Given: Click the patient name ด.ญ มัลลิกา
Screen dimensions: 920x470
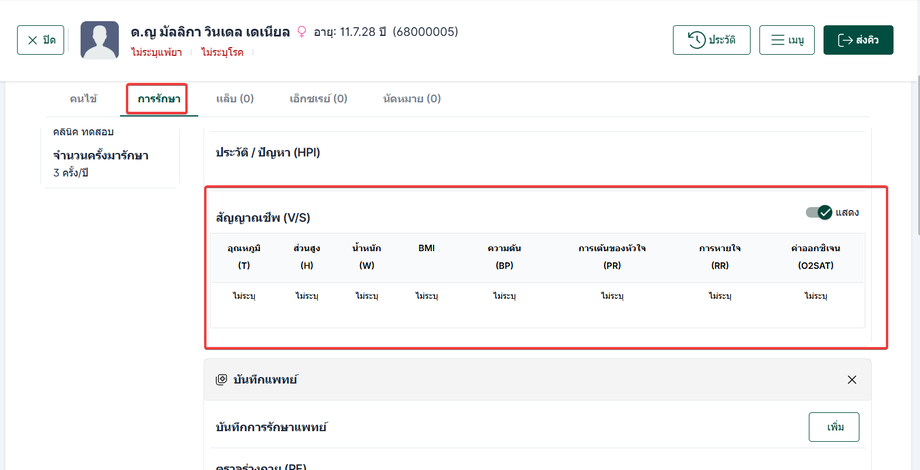Looking at the screenshot, I should tap(210, 32).
